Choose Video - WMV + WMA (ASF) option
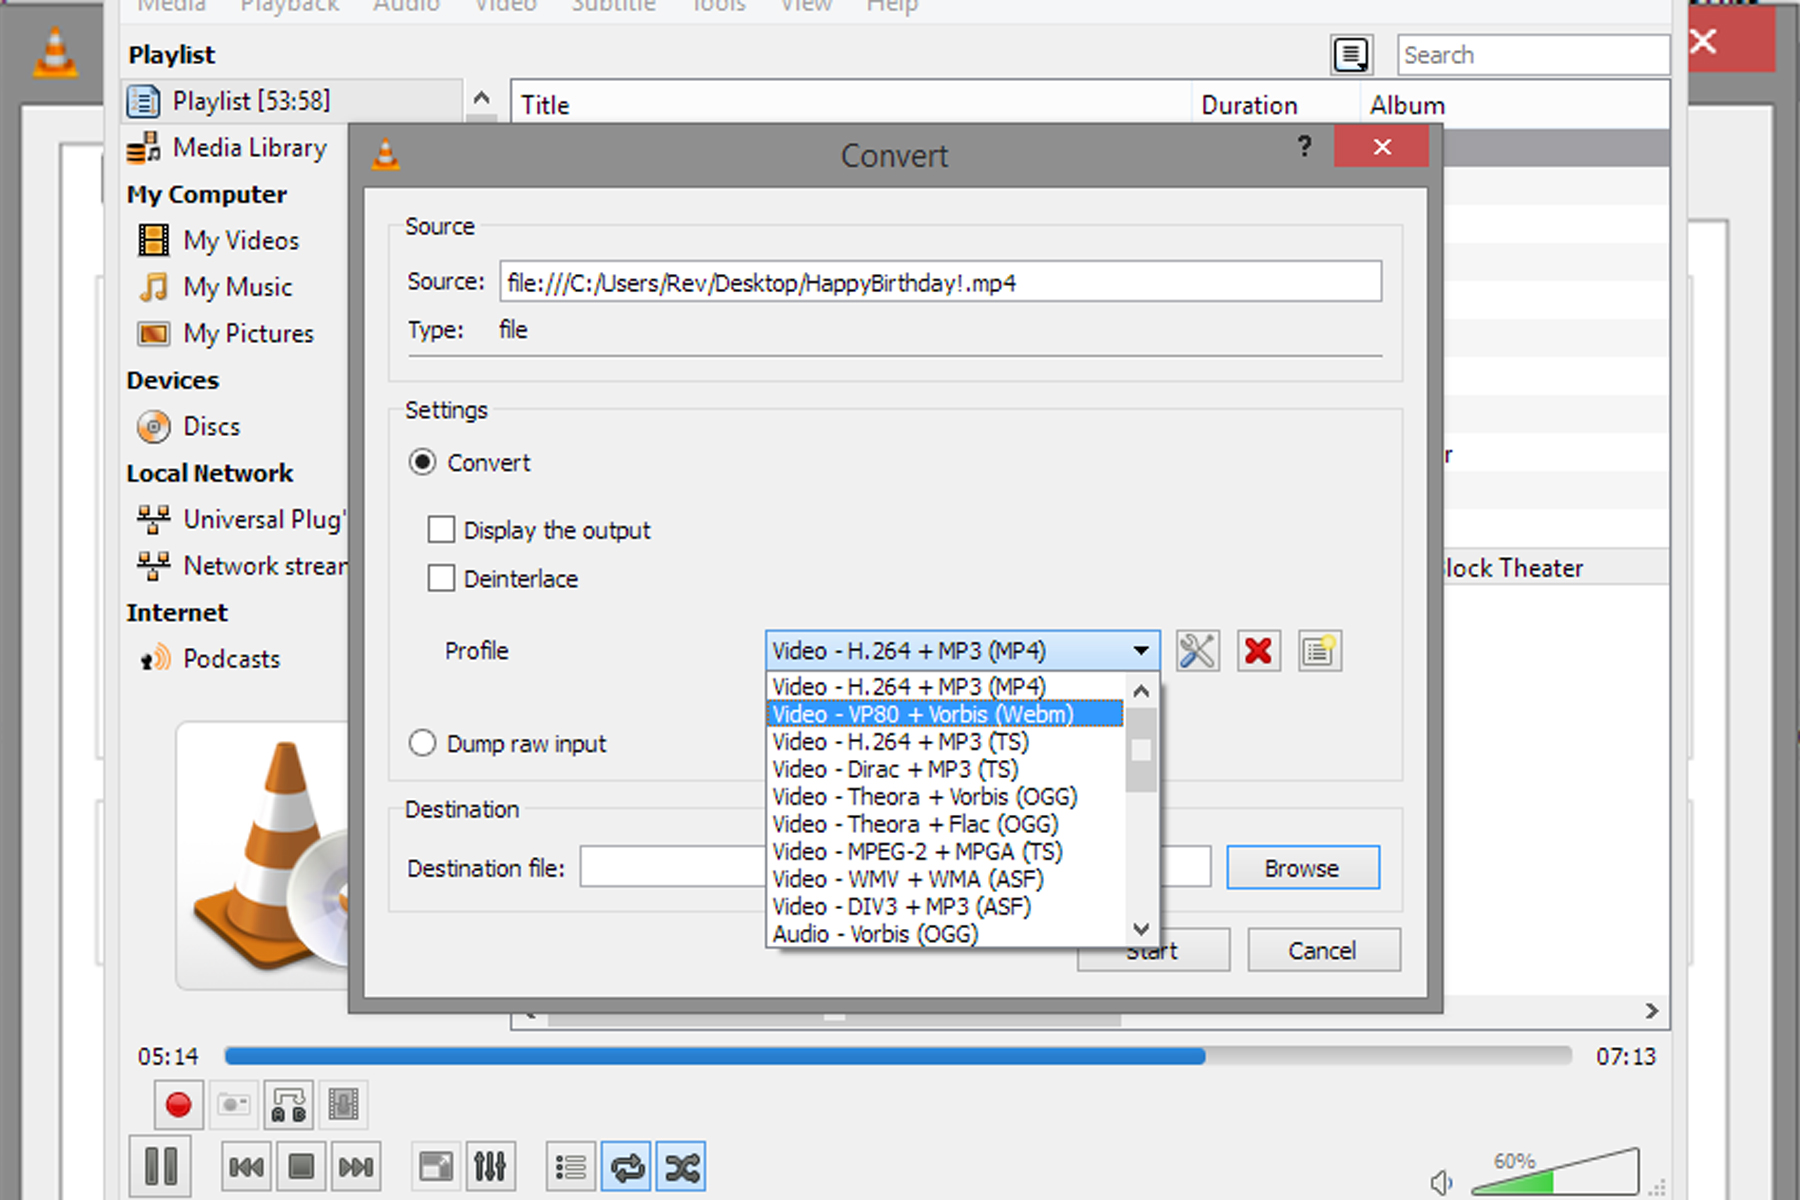Screen dimensions: 1800x1200 tap(946, 879)
